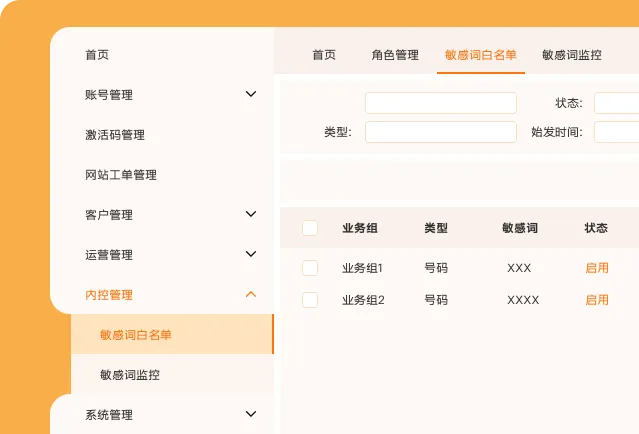Click the 启用 status link for 业务组1

coord(597,268)
